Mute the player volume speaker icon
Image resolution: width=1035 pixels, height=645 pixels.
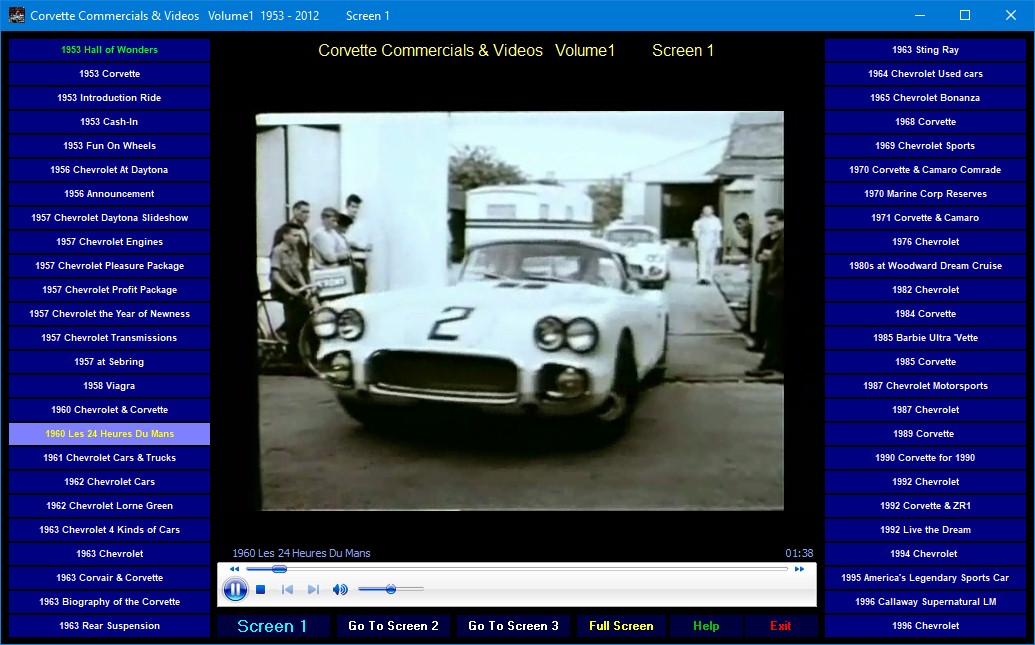coord(340,590)
